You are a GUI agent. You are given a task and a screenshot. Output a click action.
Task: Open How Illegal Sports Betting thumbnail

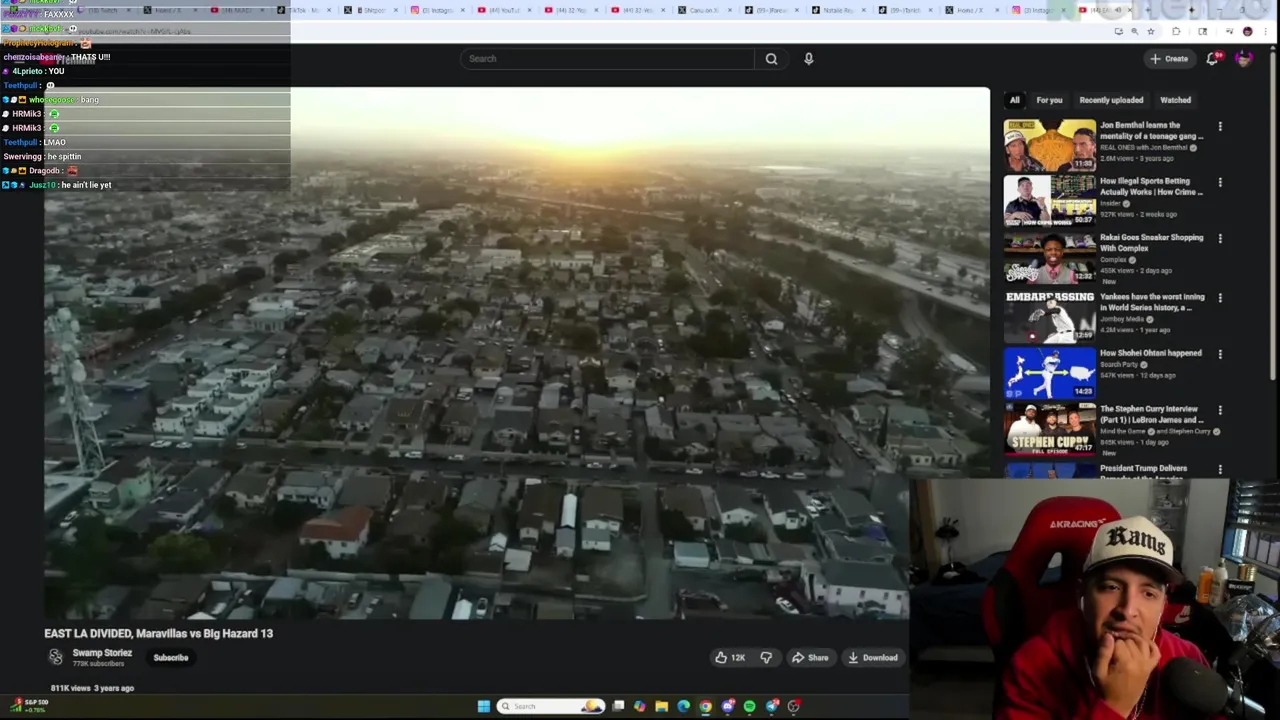(1050, 201)
